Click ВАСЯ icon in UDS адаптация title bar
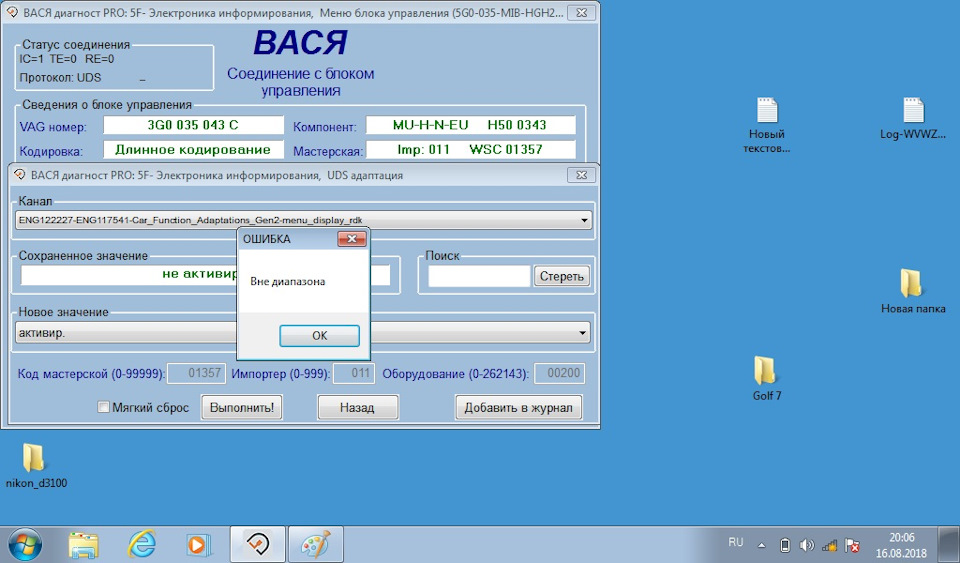960x563 pixels. point(20,175)
